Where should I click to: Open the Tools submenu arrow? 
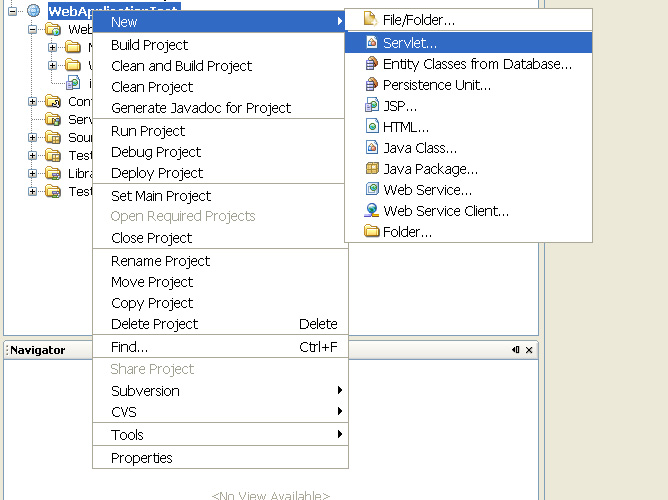[340, 434]
